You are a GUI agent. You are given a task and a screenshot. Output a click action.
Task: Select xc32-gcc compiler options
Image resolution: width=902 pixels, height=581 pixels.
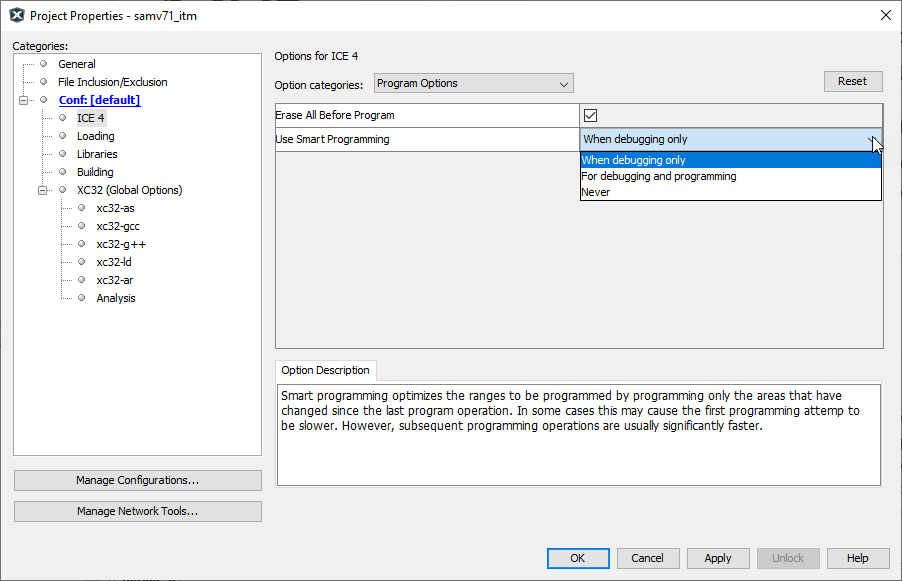click(x=118, y=226)
